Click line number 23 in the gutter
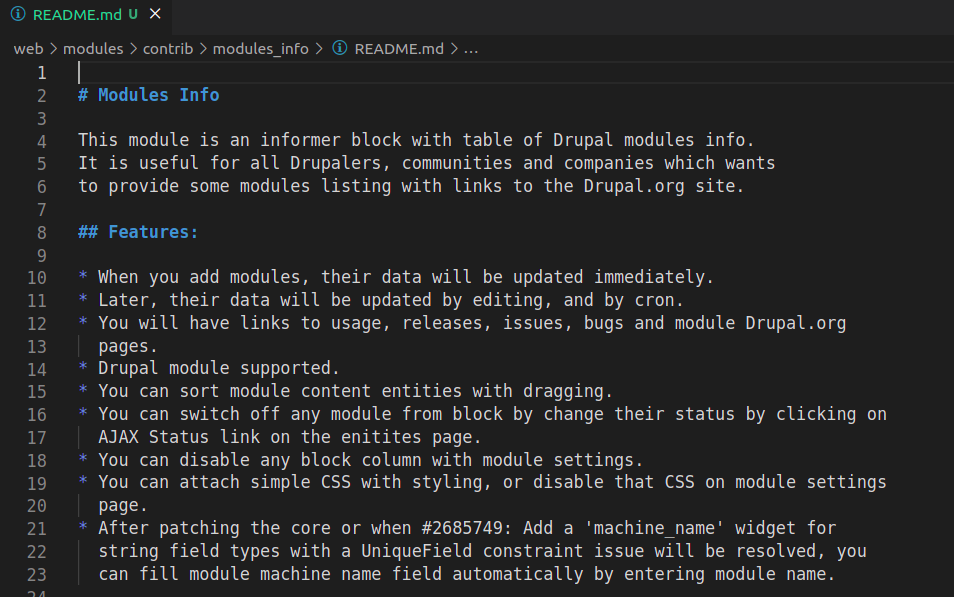Screen dimensions: 954x597 [x=36, y=573]
